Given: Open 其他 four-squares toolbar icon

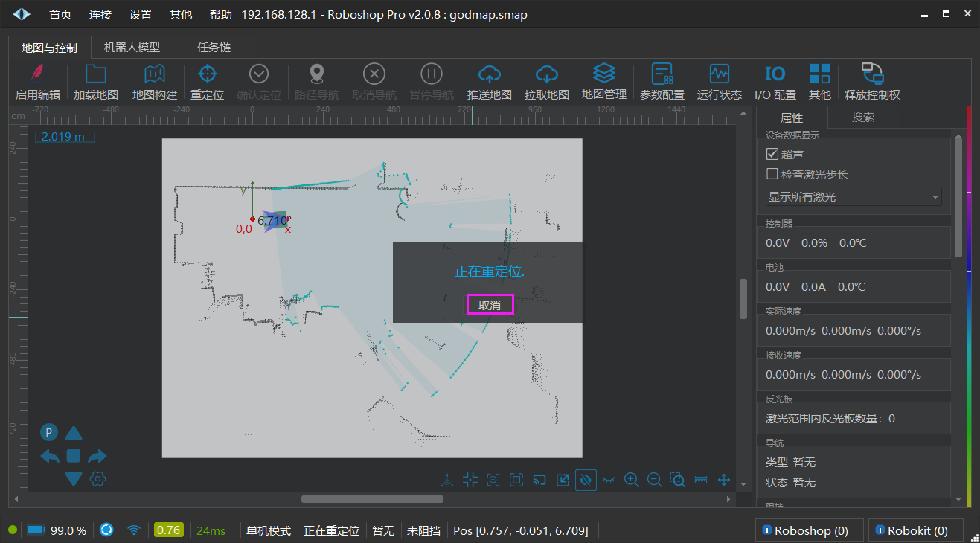Looking at the screenshot, I should click(819, 74).
